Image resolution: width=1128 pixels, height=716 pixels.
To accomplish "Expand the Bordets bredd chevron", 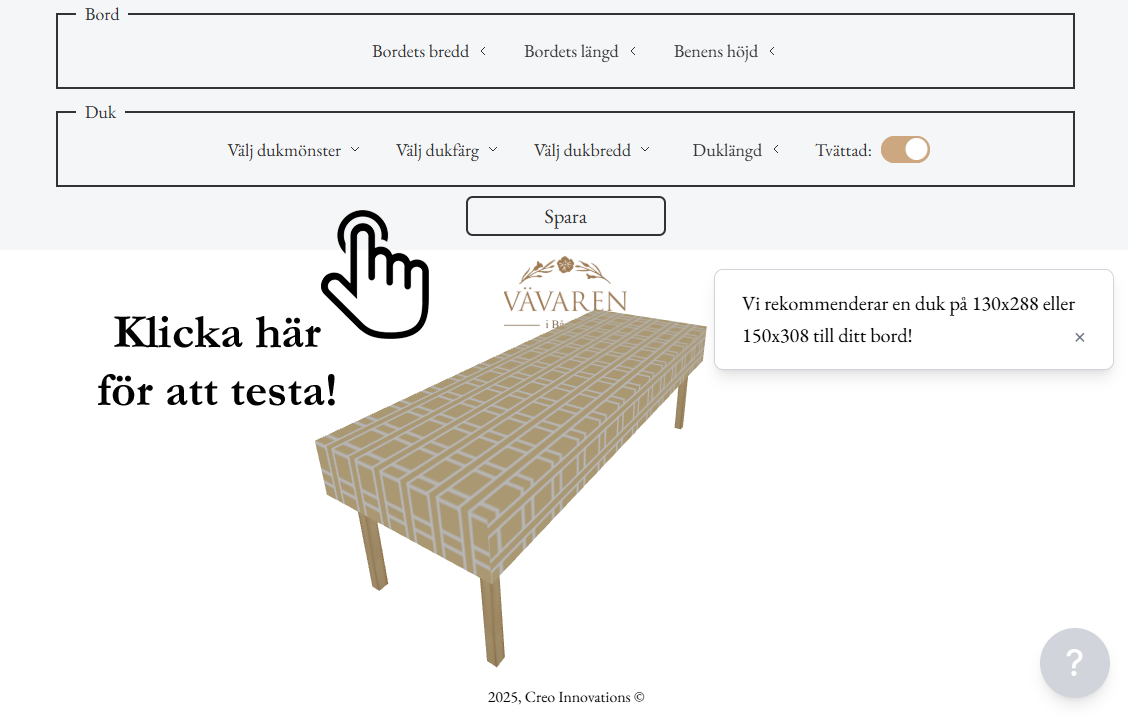I will point(483,51).
